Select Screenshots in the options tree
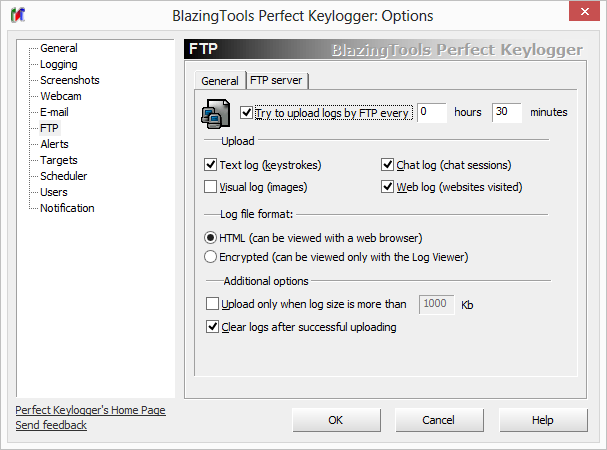 point(69,80)
